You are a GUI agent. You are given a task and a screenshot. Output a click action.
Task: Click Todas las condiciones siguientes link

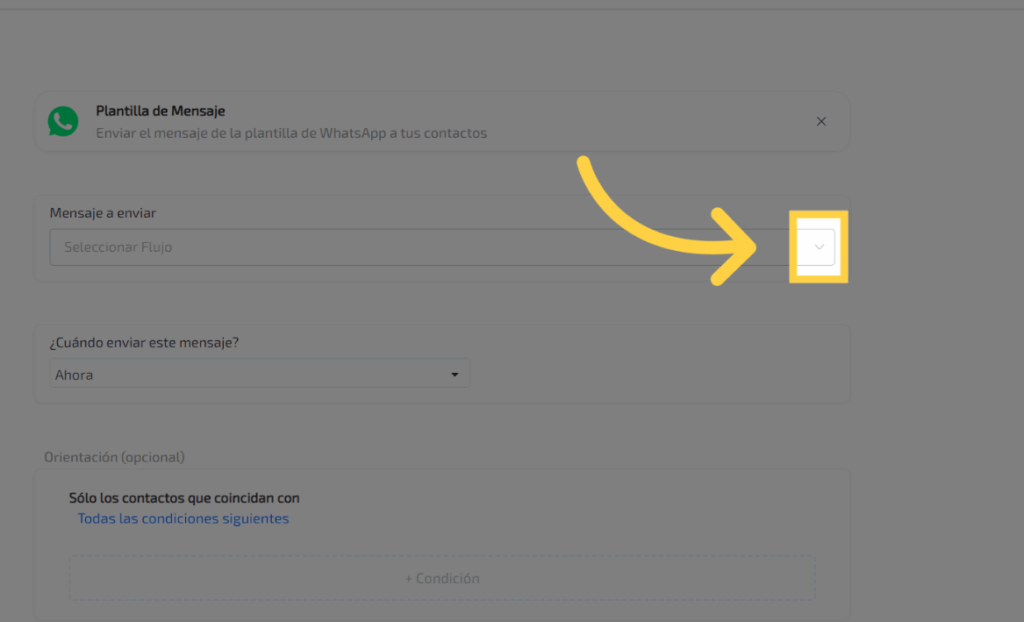click(183, 519)
